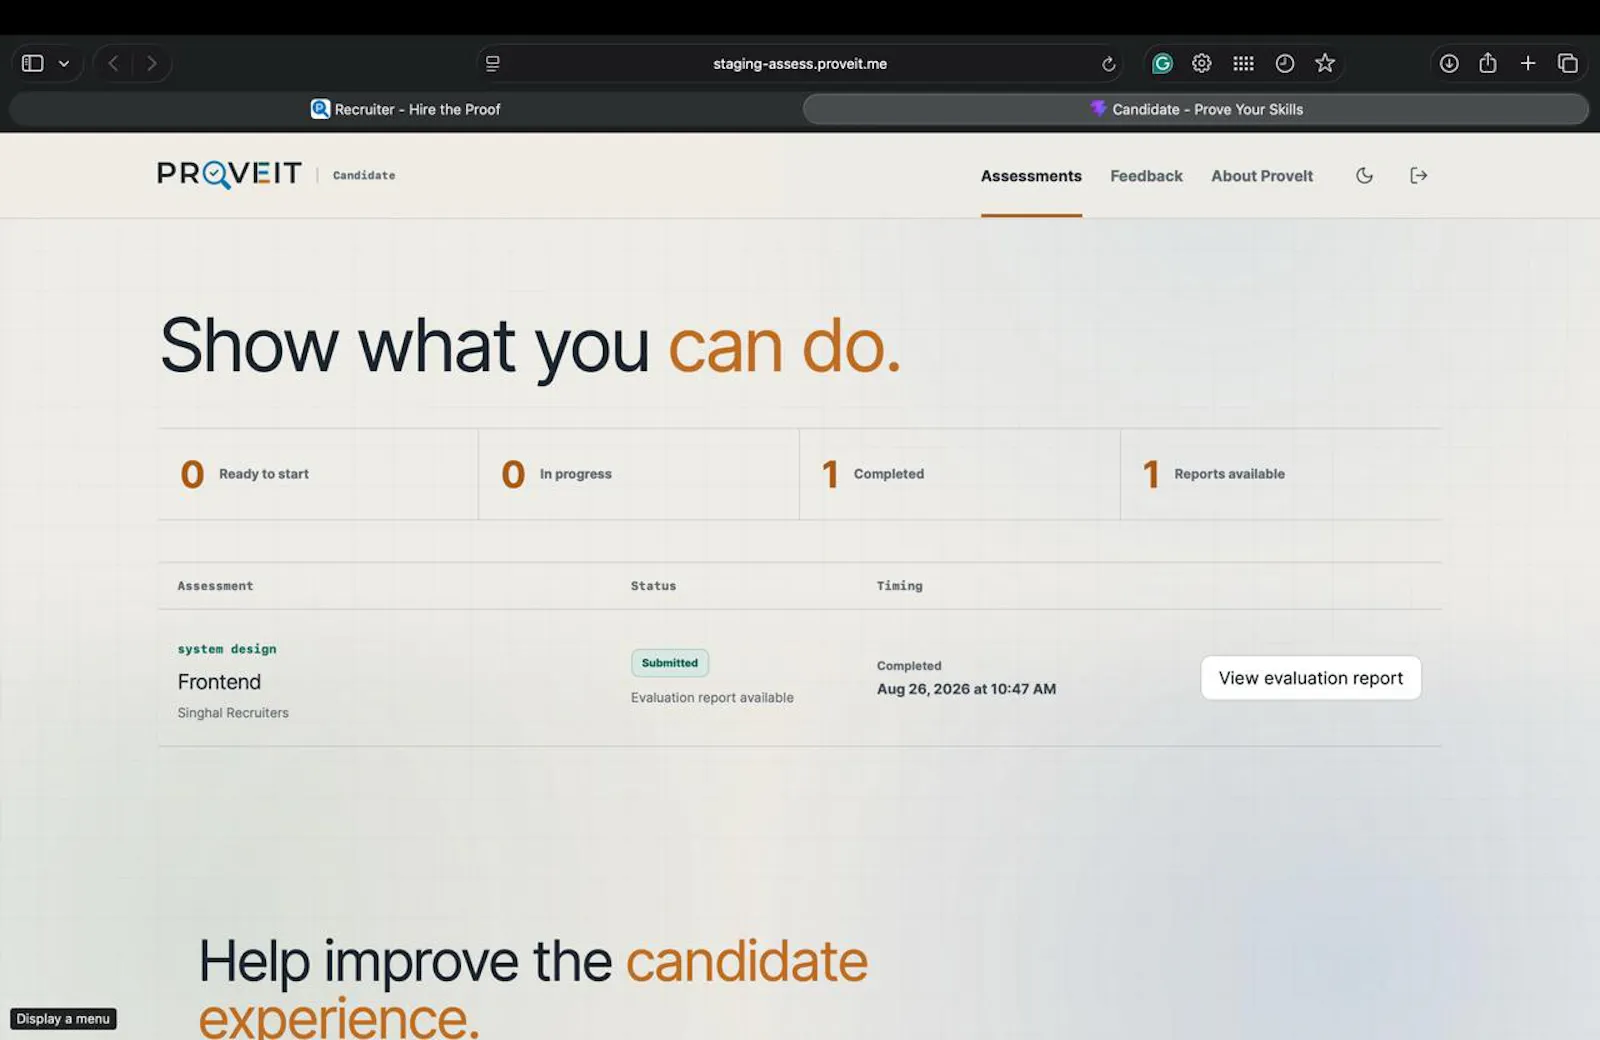Click the system design tag label

click(x=227, y=649)
